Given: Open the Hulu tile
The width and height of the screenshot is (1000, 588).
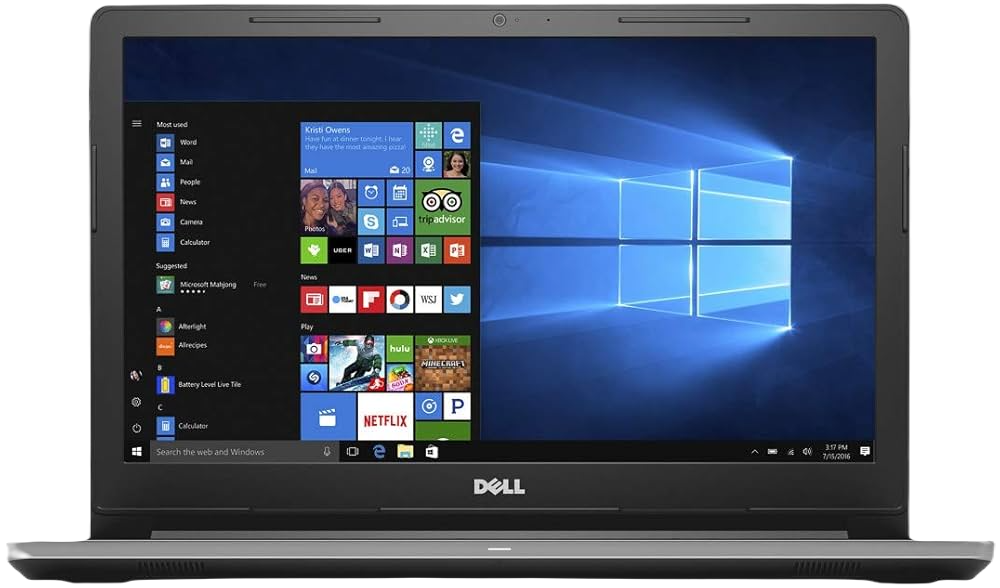Looking at the screenshot, I should (x=400, y=348).
